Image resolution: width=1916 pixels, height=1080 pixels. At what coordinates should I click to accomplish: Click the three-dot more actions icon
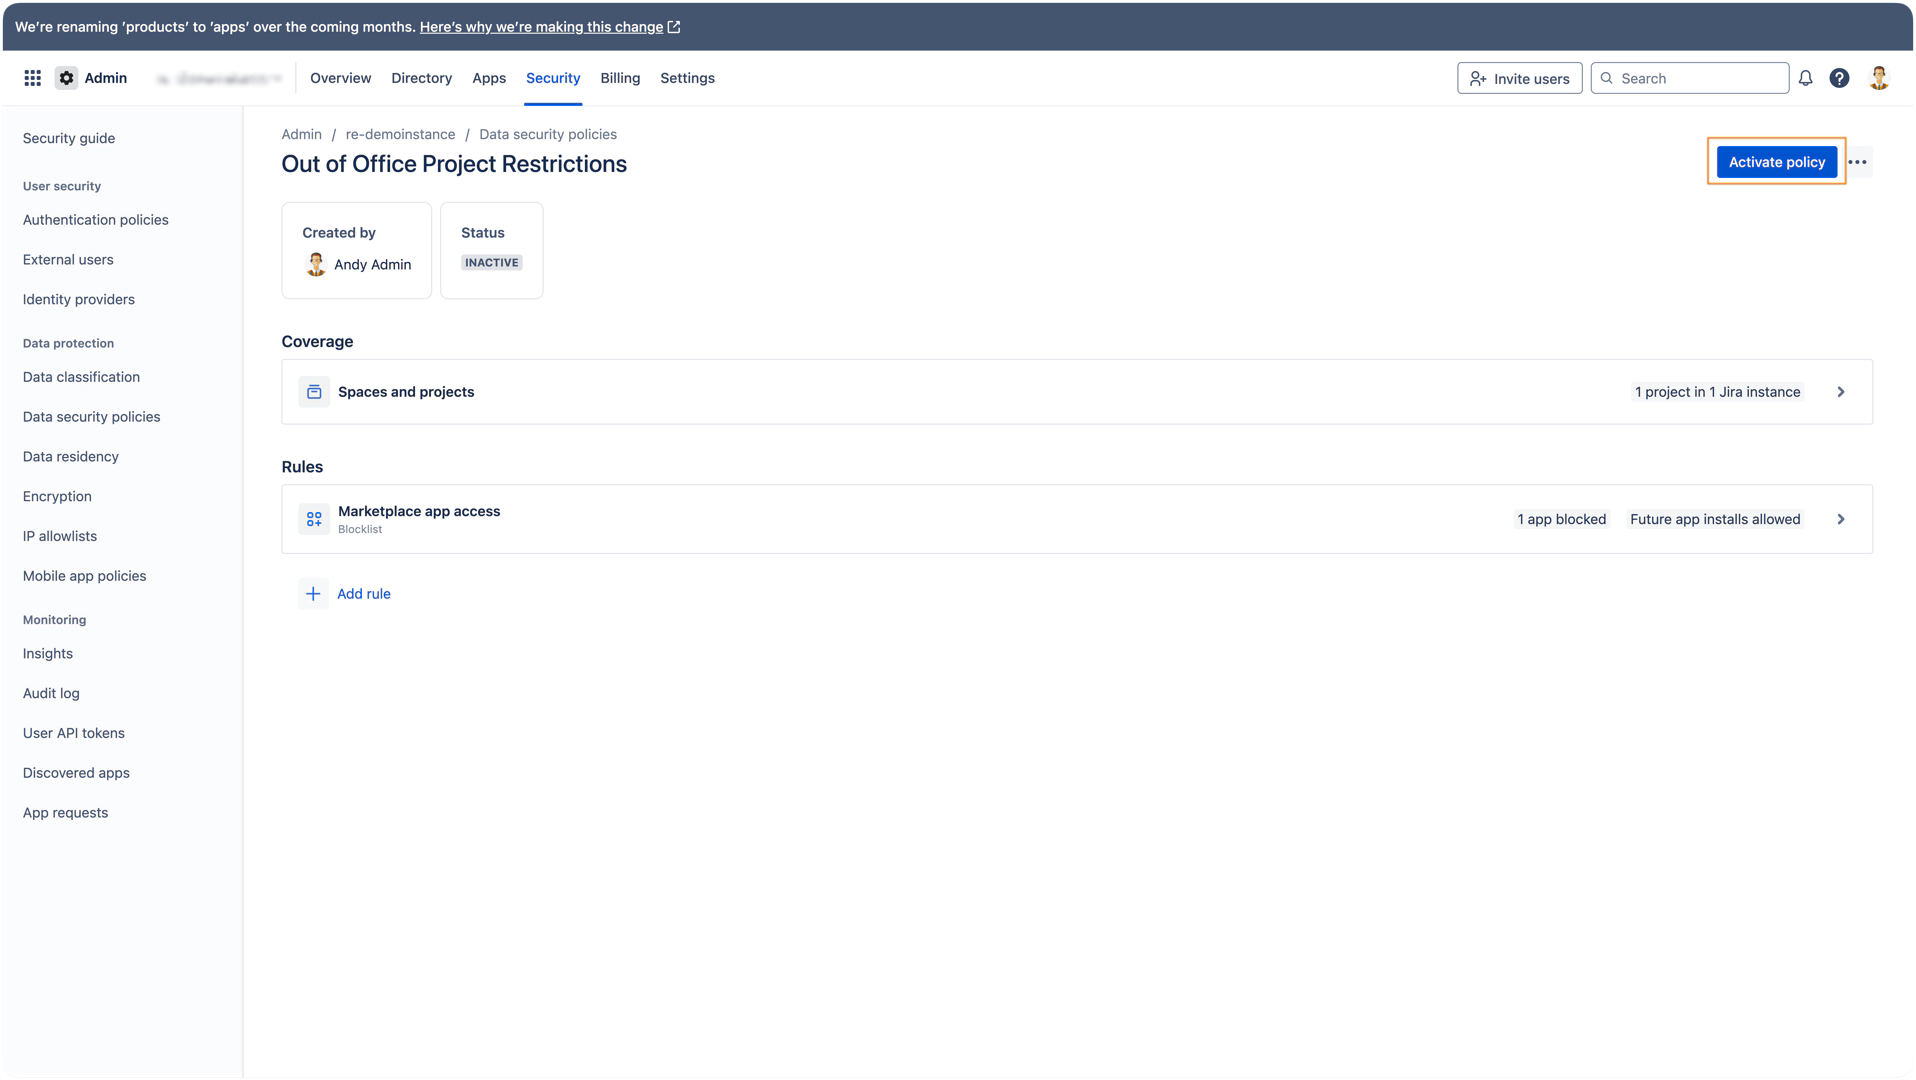(x=1857, y=162)
